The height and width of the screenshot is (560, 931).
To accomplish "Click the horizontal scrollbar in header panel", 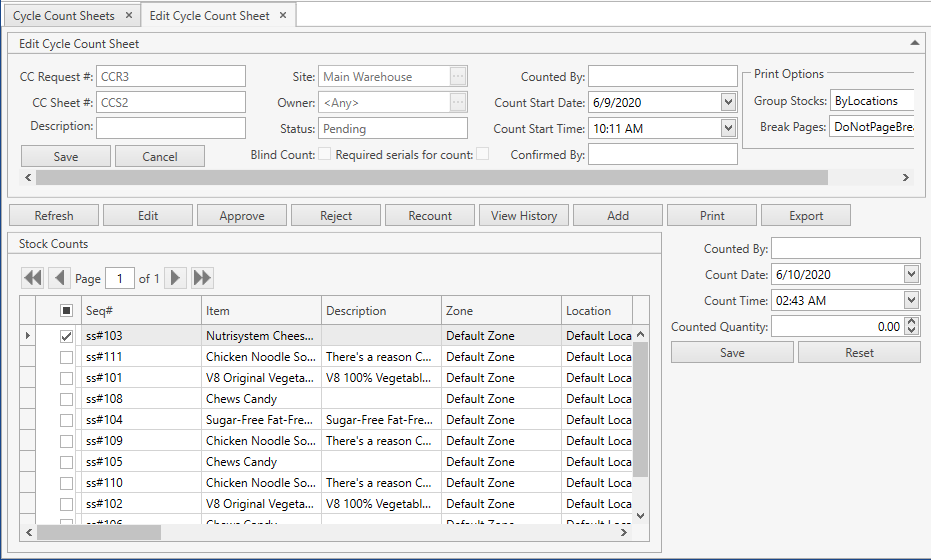I will point(430,177).
